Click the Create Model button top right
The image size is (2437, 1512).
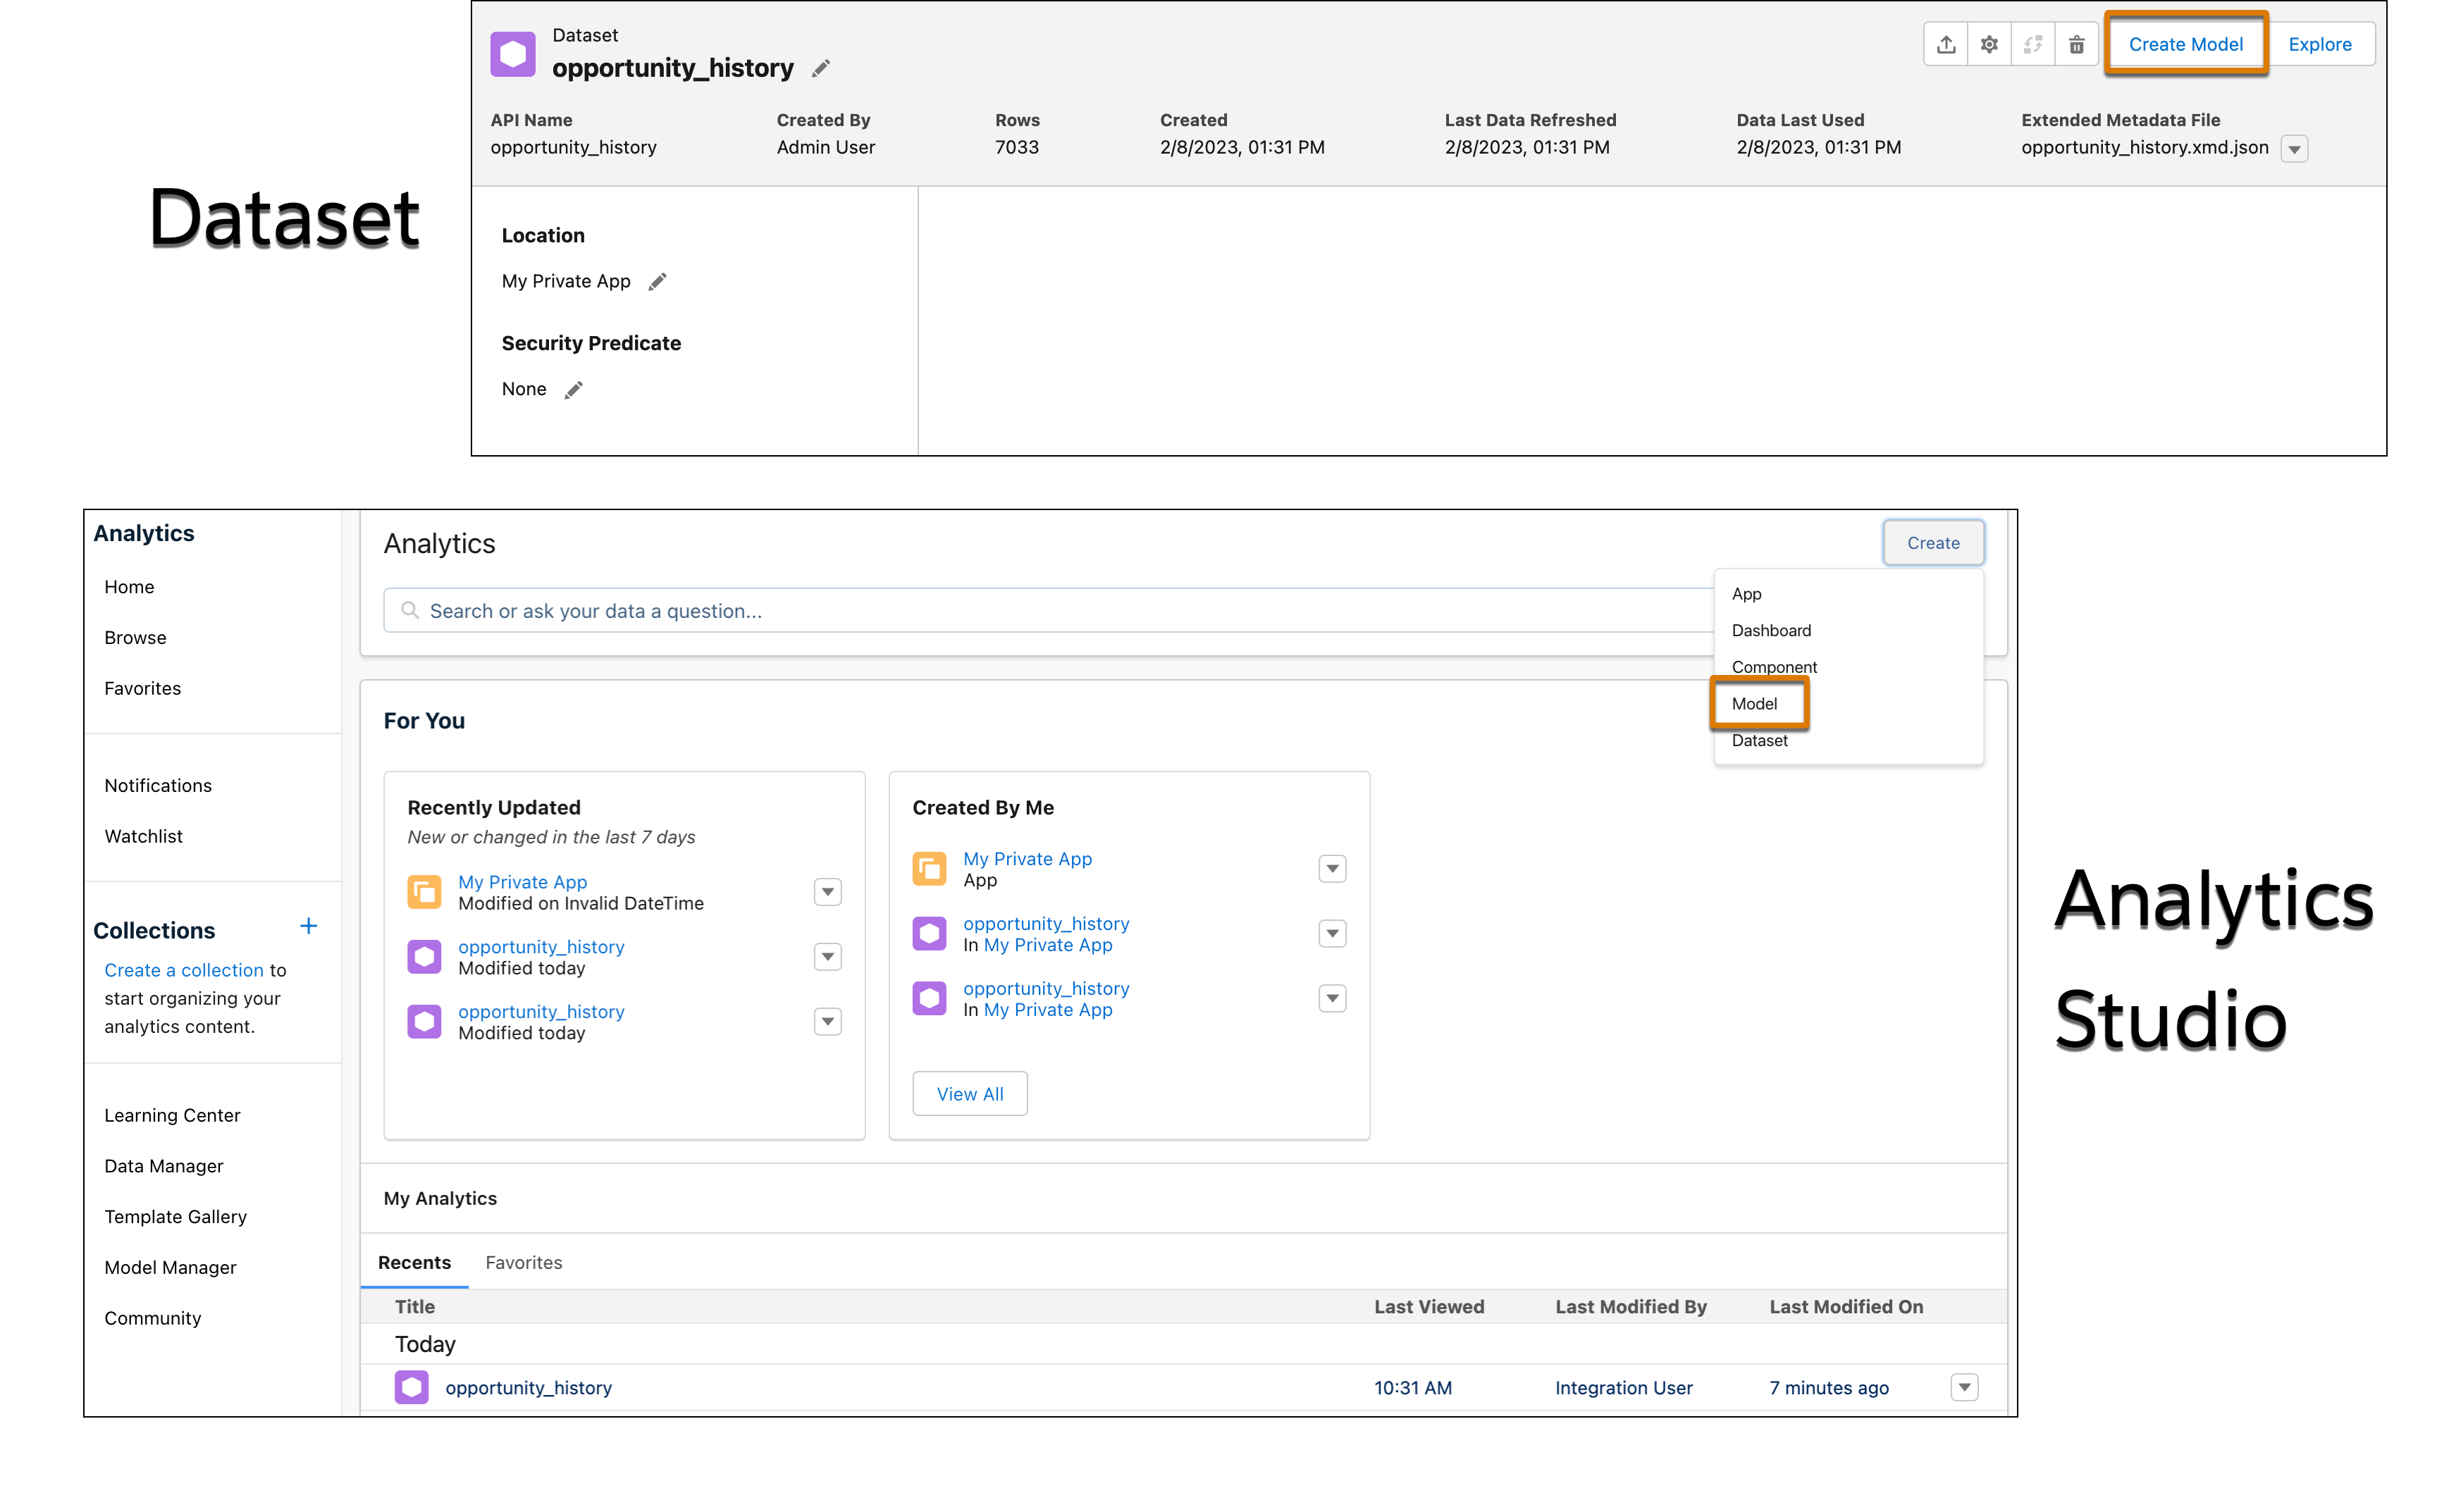pyautogui.click(x=2185, y=40)
